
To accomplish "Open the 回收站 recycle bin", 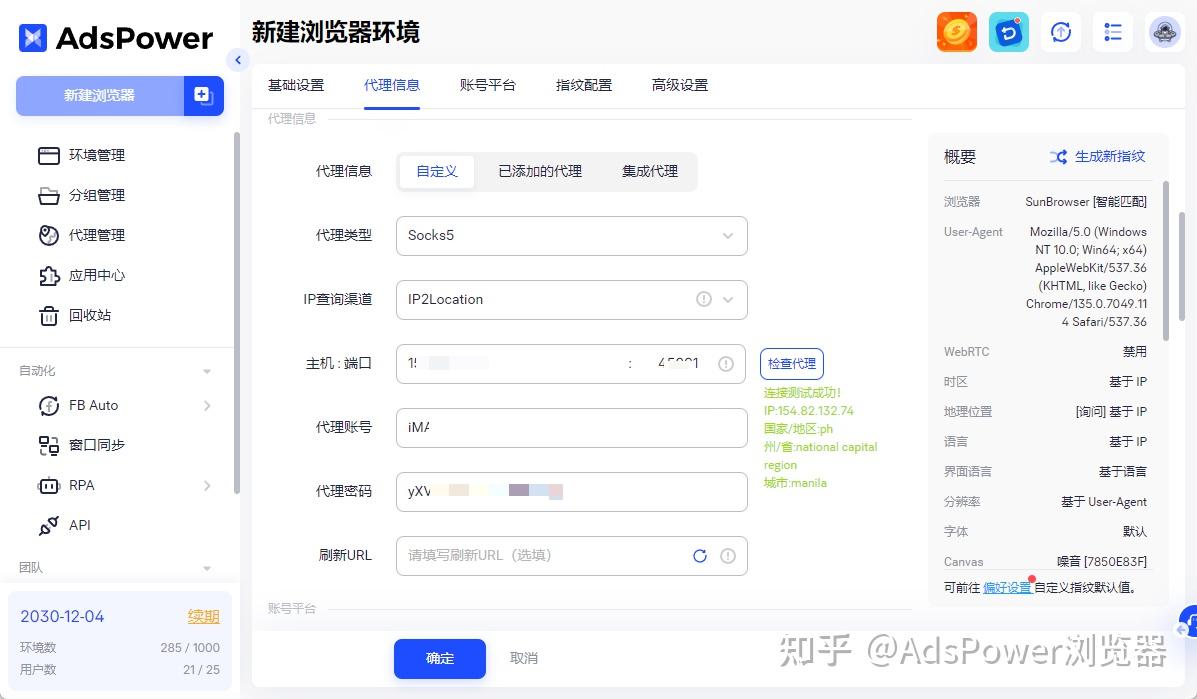I will point(90,315).
